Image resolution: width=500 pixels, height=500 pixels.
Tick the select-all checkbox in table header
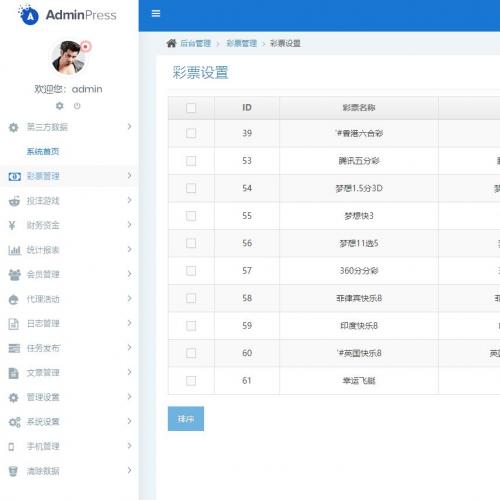[191, 108]
